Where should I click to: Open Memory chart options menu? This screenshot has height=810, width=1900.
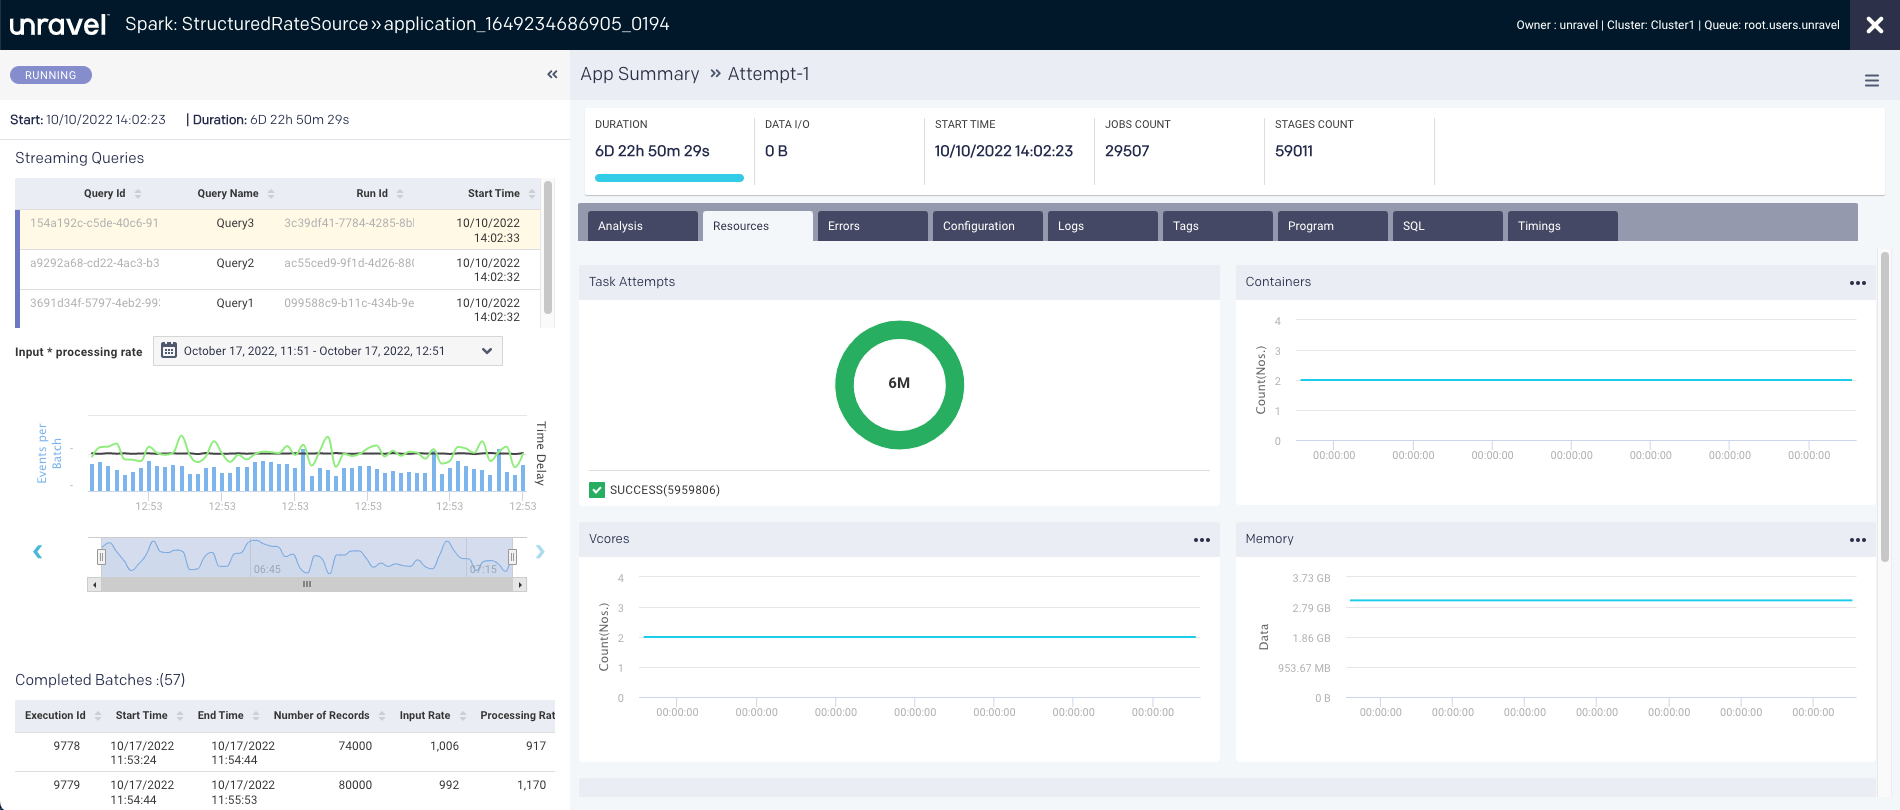click(1857, 540)
